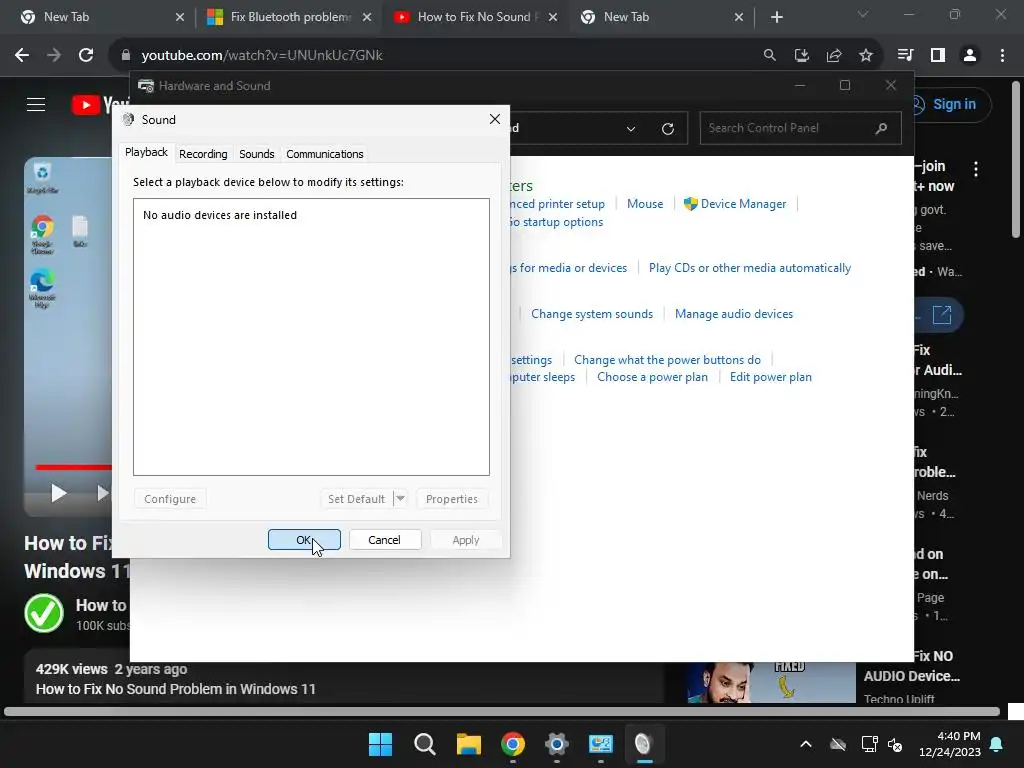Click Choose a power plan link

click(x=652, y=377)
